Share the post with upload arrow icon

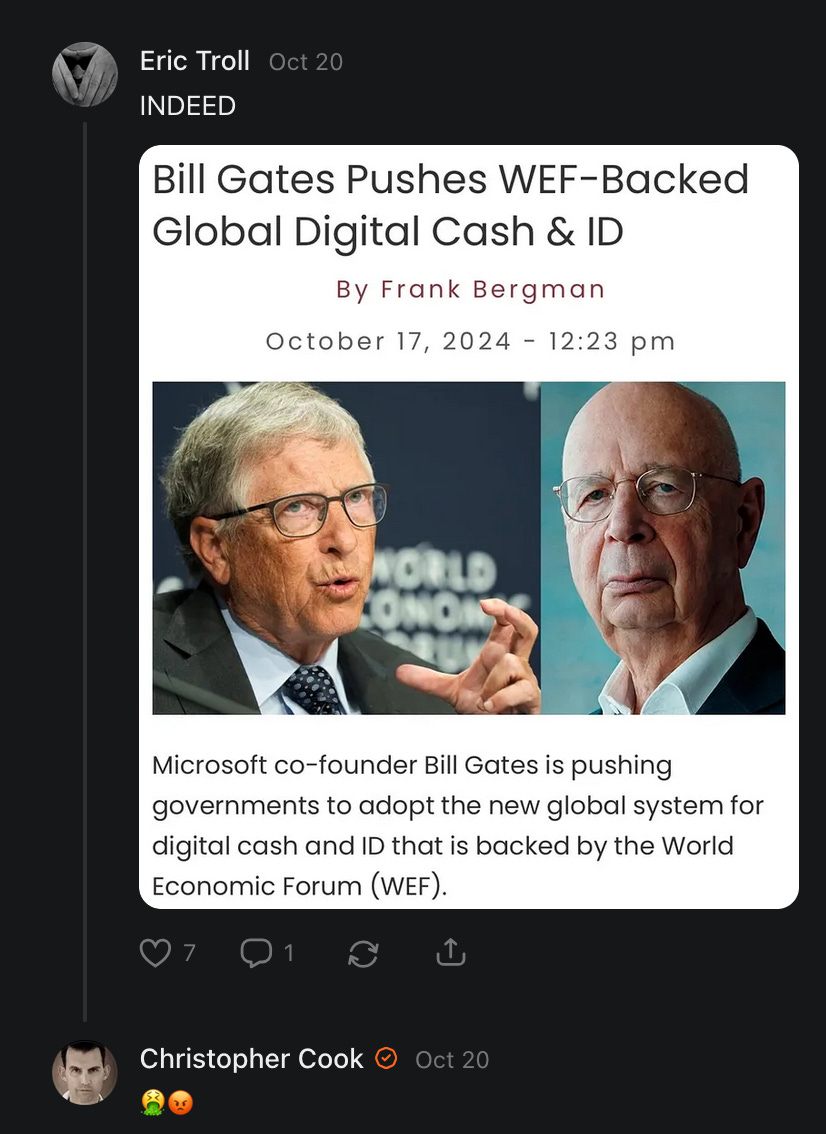(x=451, y=952)
